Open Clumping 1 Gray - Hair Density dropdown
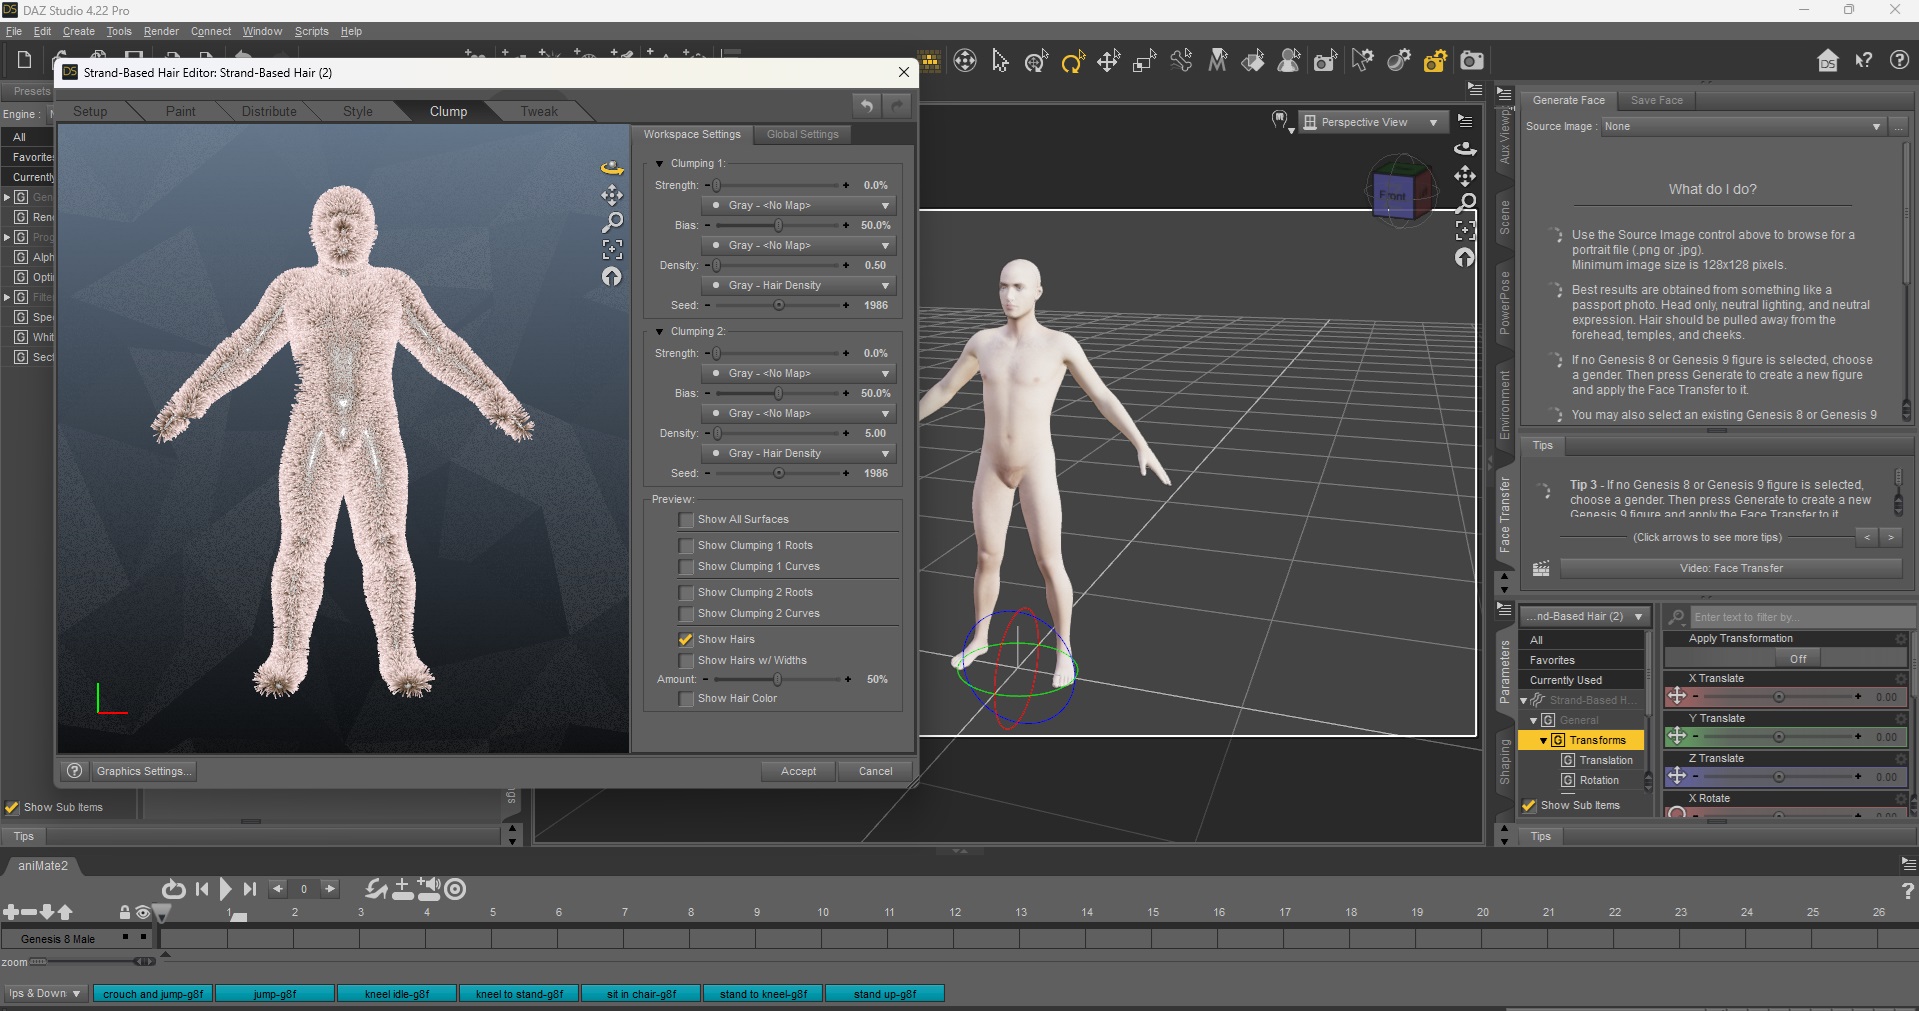Screen dimensions: 1919x1011 point(798,285)
